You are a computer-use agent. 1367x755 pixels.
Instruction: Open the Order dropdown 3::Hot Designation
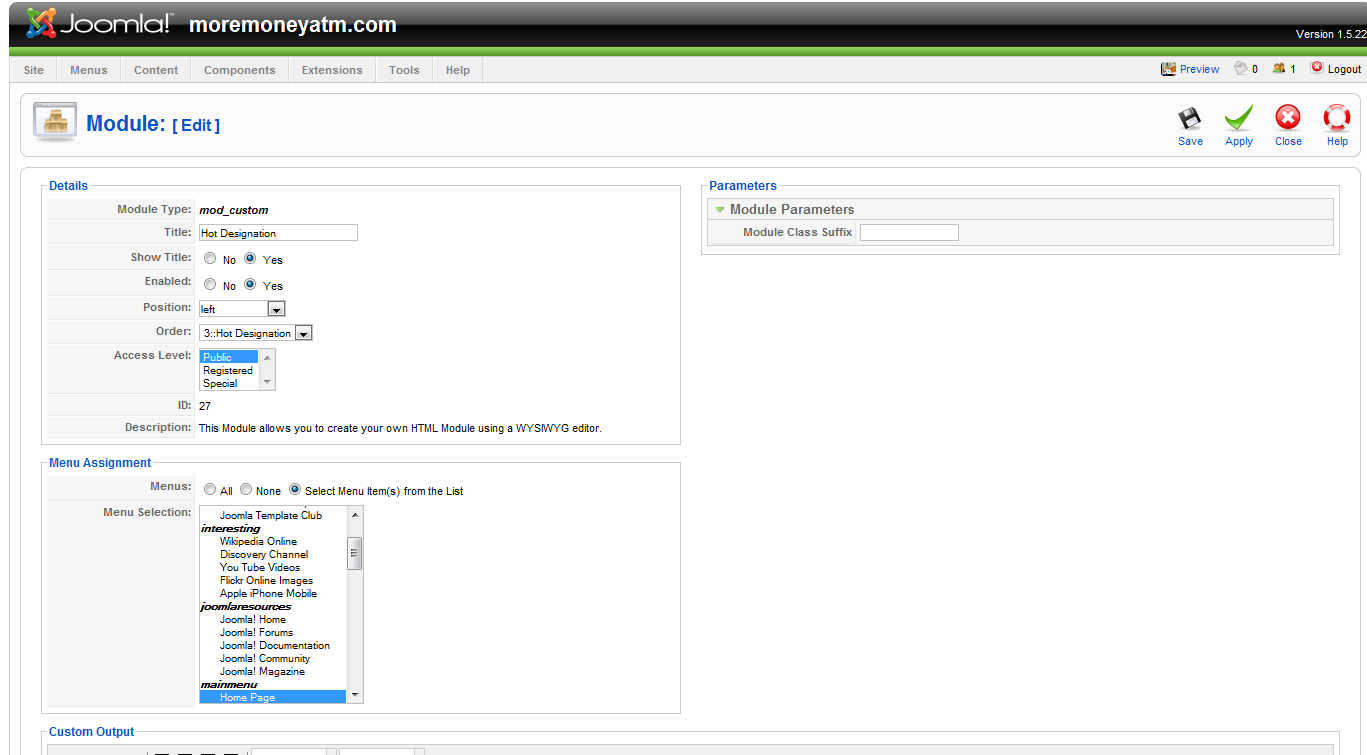coord(256,333)
